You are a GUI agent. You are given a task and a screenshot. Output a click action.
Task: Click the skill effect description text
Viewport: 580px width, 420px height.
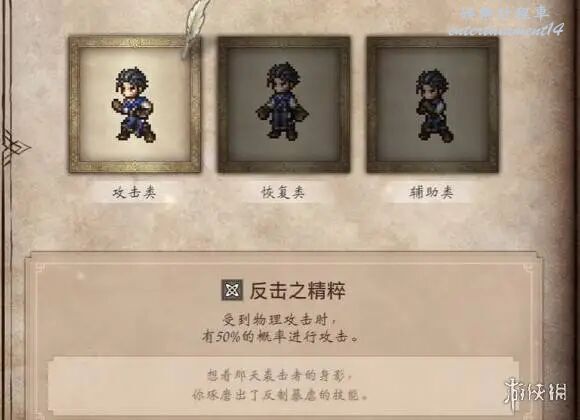click(x=280, y=328)
